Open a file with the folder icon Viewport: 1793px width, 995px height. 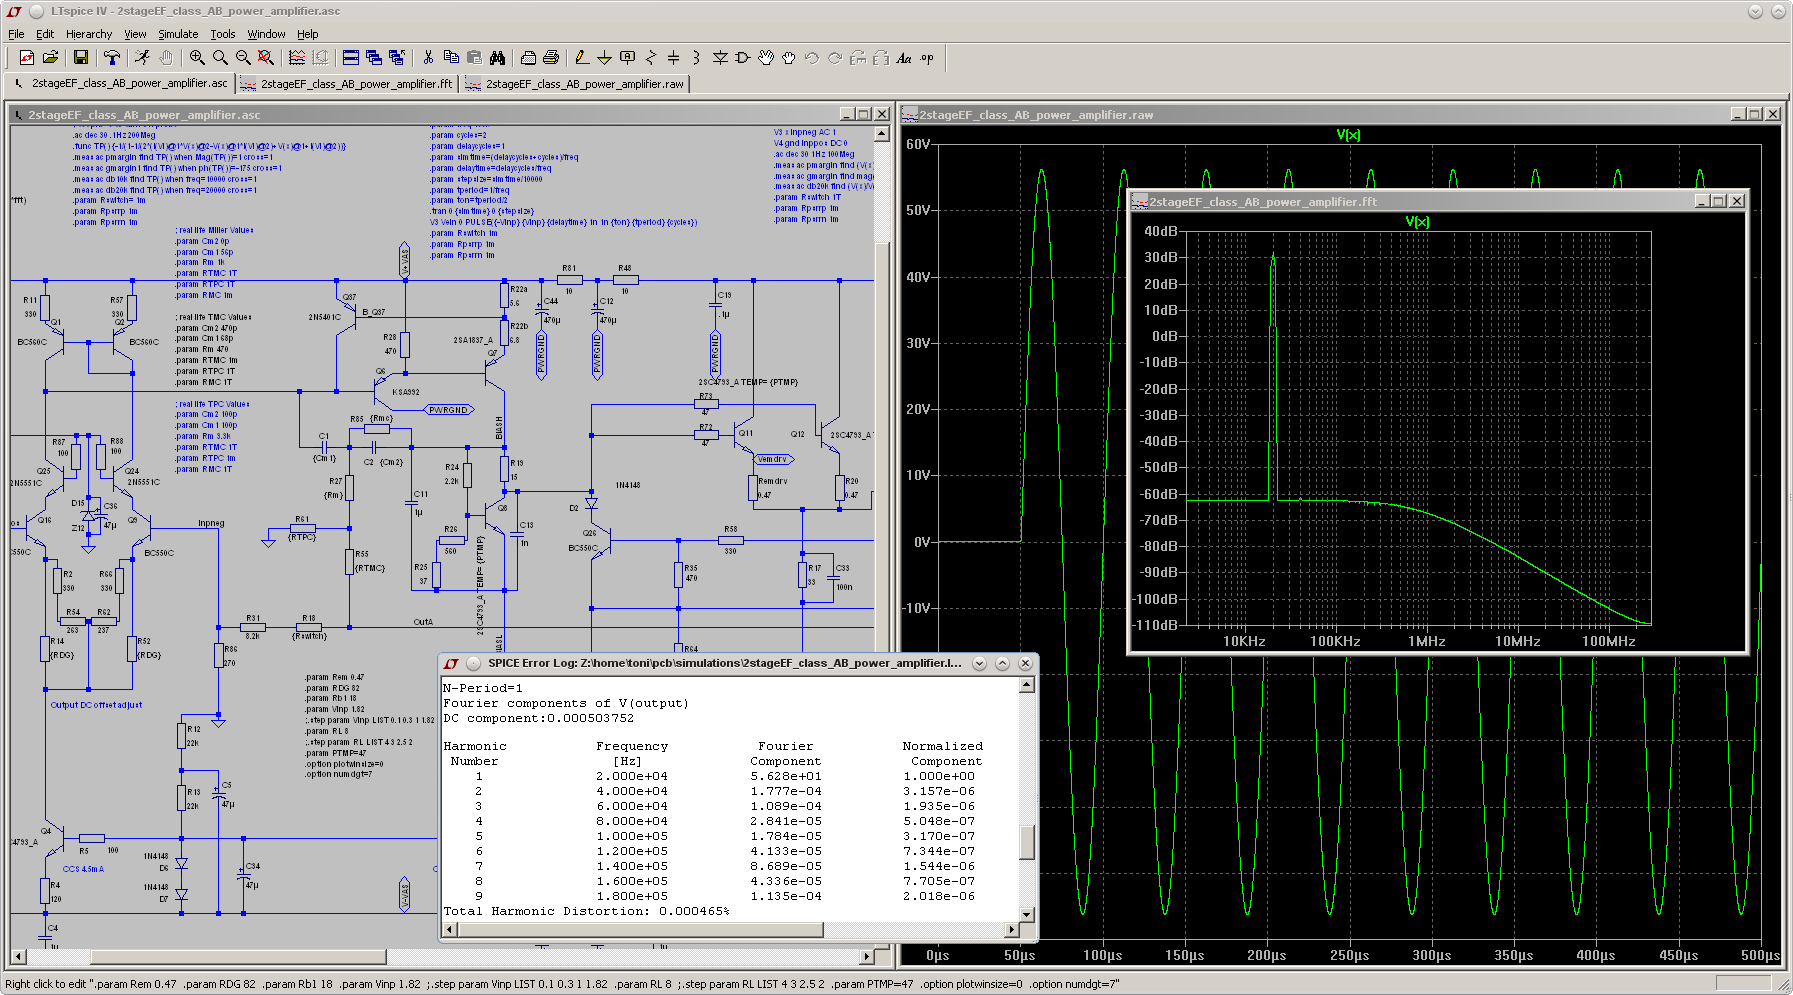[50, 58]
